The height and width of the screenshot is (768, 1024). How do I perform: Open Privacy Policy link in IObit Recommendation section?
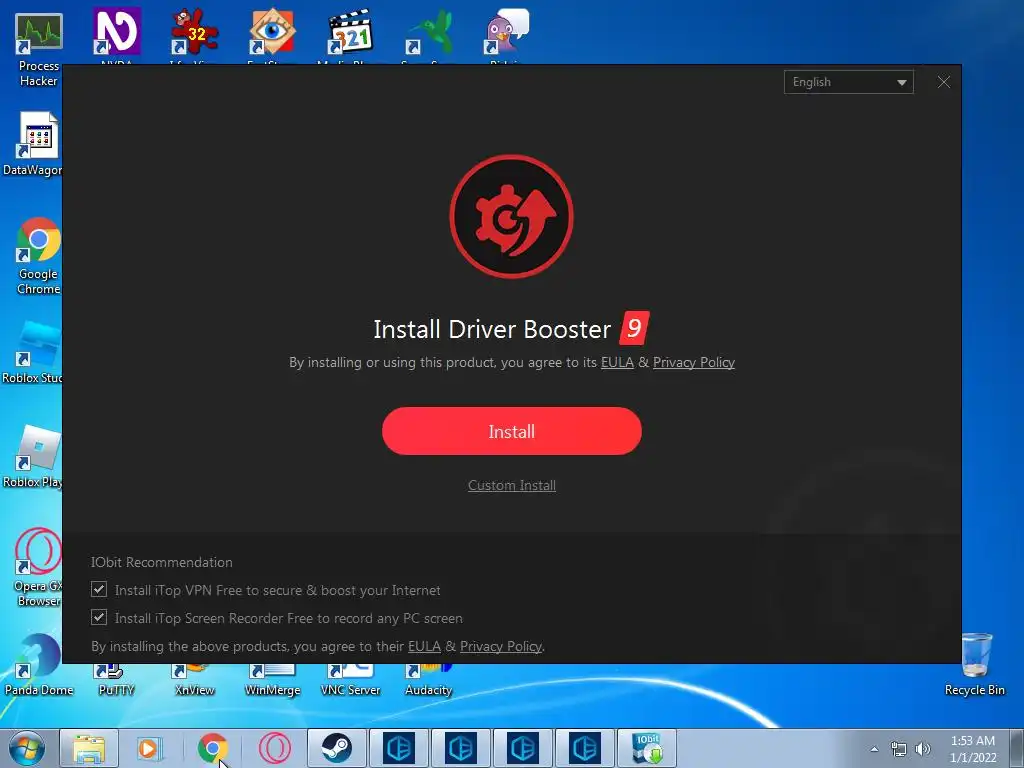pyautogui.click(x=501, y=647)
